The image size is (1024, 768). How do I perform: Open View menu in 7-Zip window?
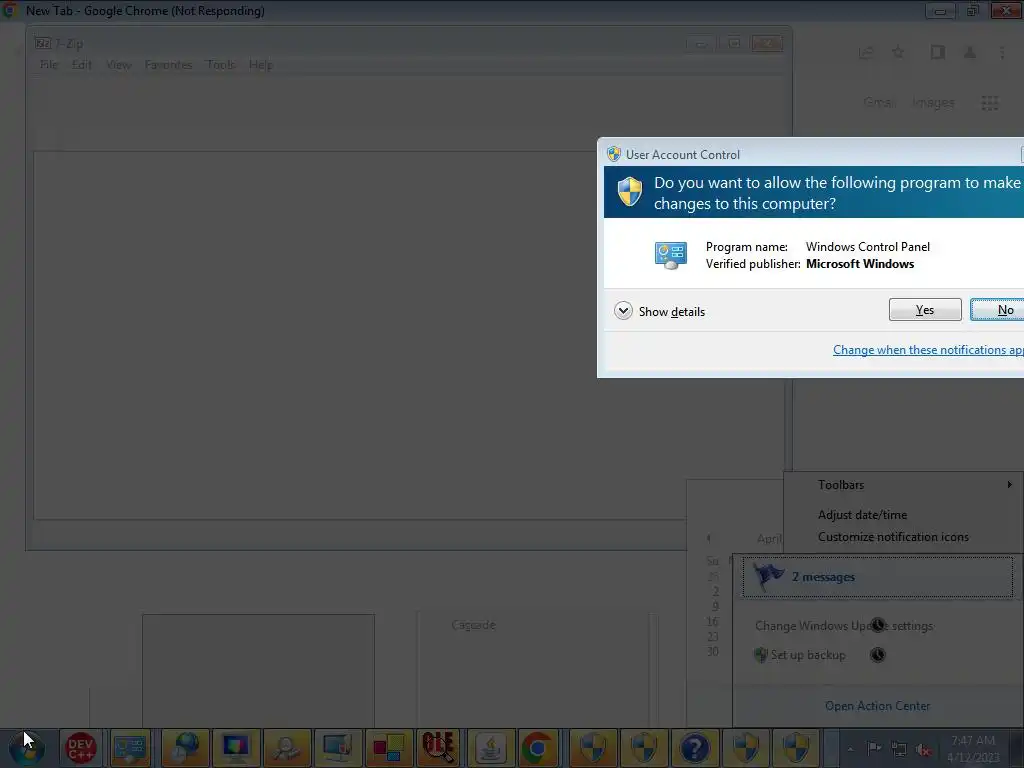(119, 65)
